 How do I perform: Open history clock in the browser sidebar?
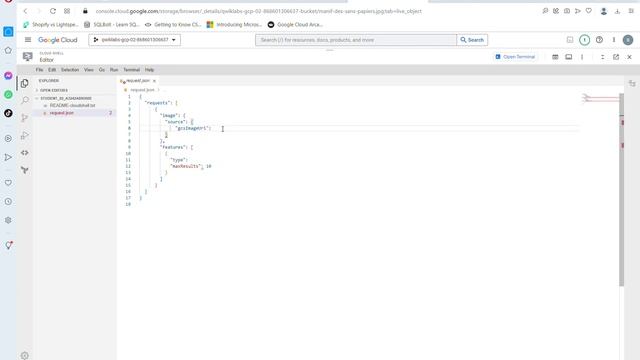(8, 201)
